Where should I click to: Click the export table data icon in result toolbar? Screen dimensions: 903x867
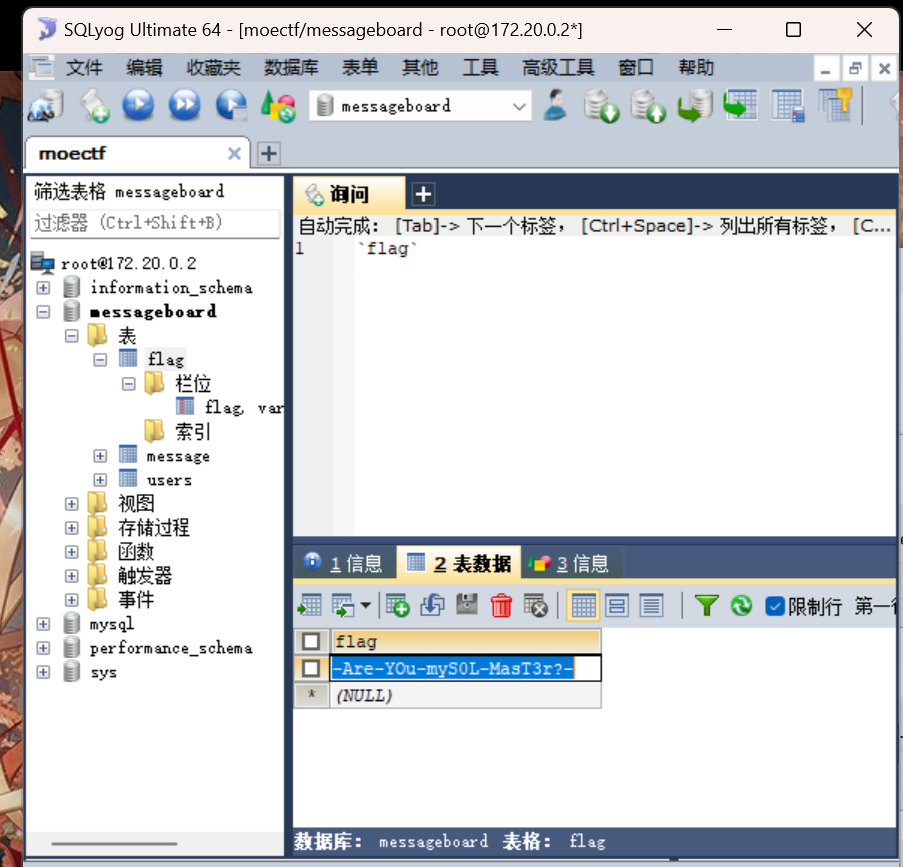point(310,605)
